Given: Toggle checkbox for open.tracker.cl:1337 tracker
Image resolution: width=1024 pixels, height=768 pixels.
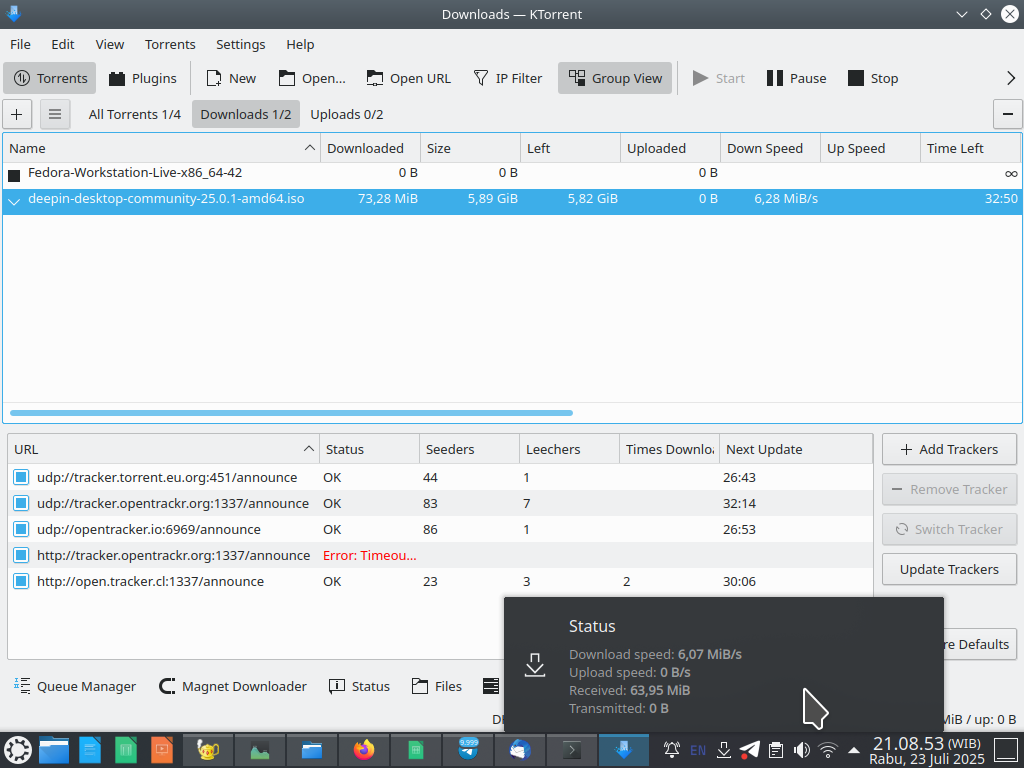Looking at the screenshot, I should (21, 582).
